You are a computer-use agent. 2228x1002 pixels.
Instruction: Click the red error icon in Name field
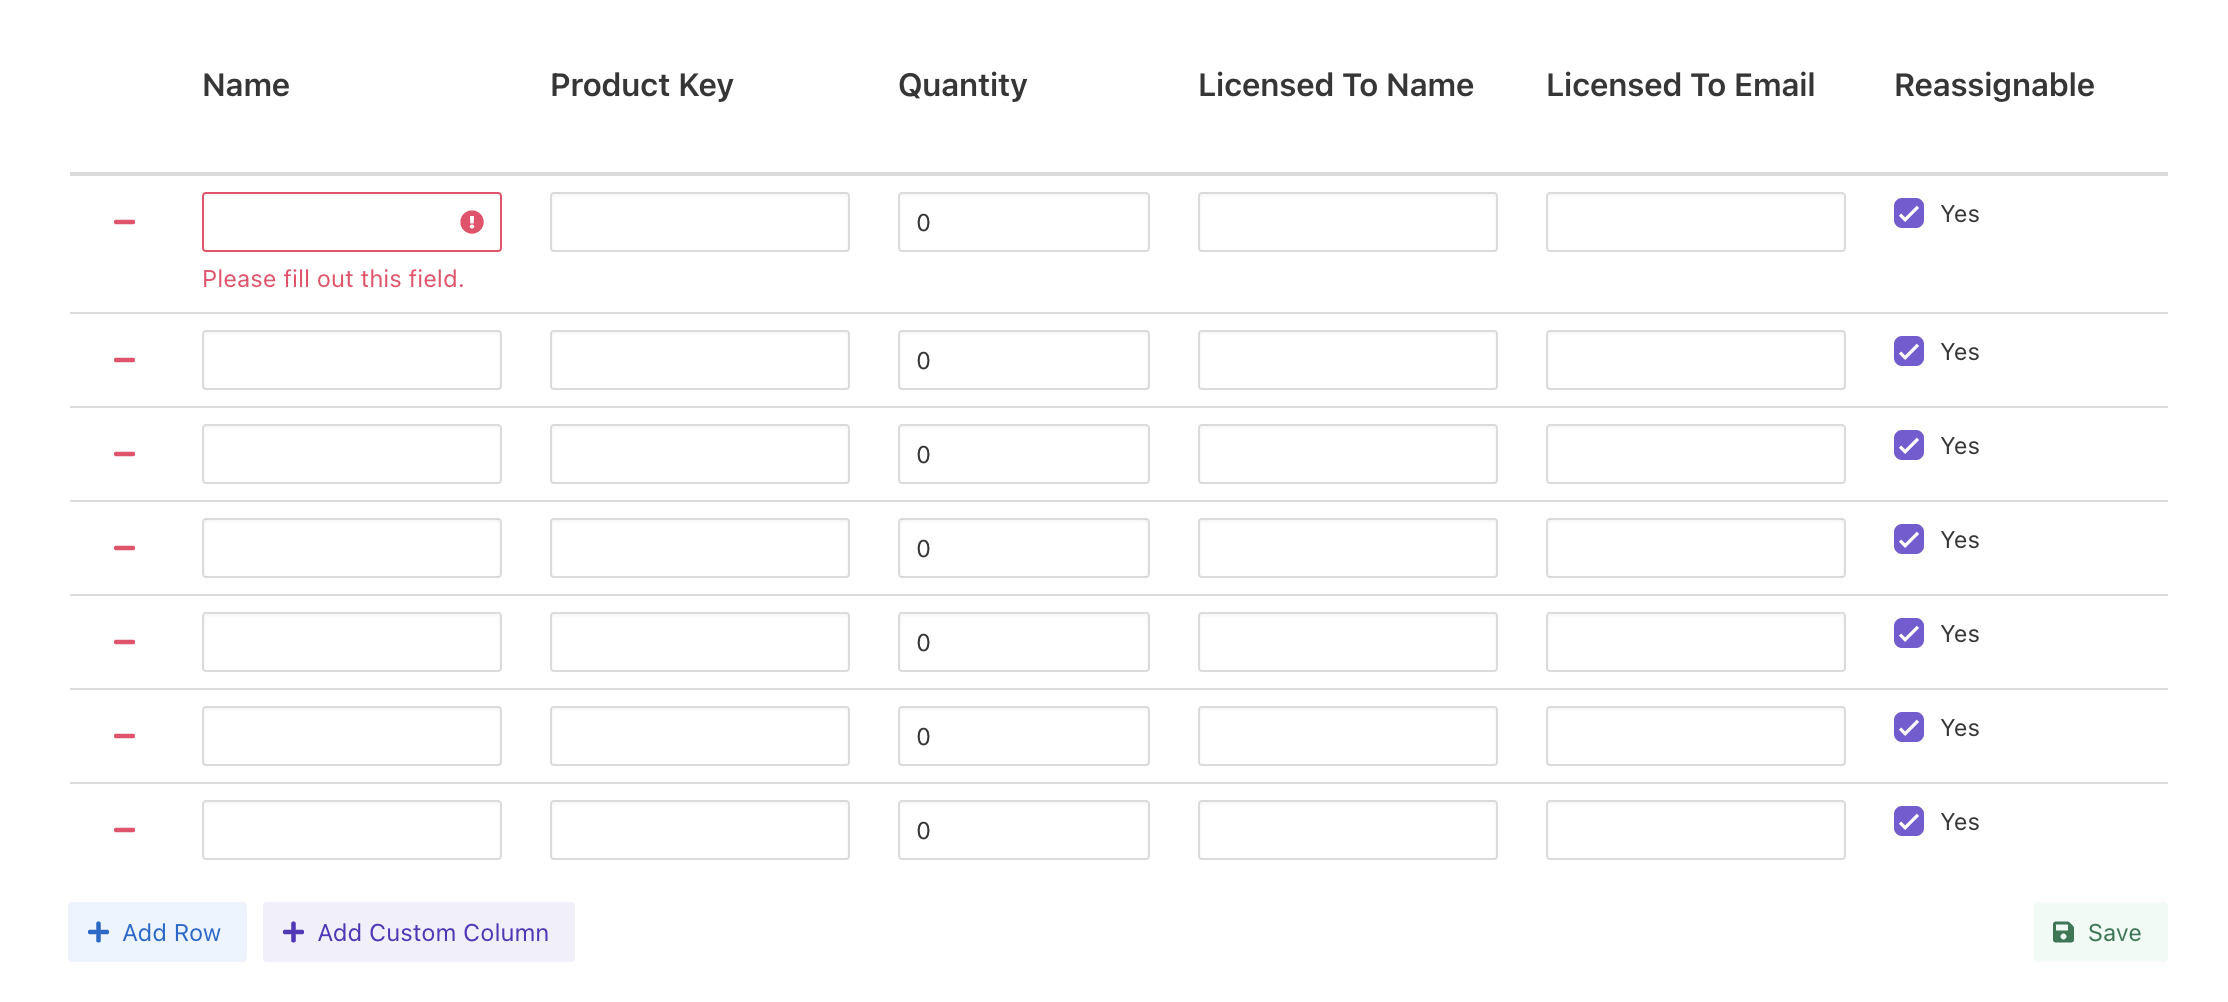[472, 222]
